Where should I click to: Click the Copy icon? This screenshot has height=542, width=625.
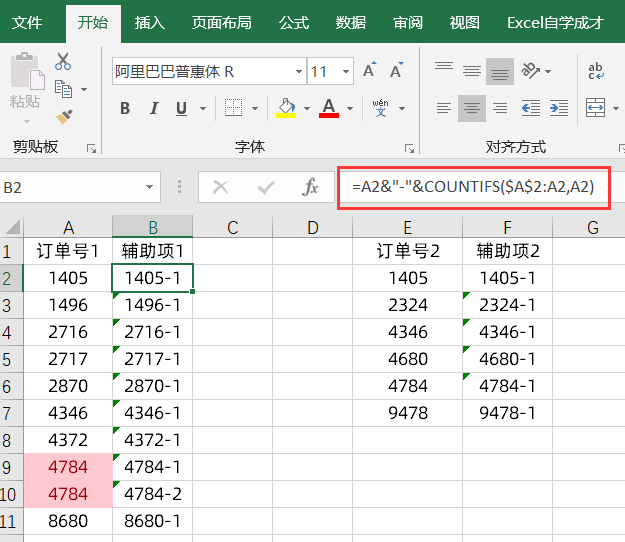point(63,89)
